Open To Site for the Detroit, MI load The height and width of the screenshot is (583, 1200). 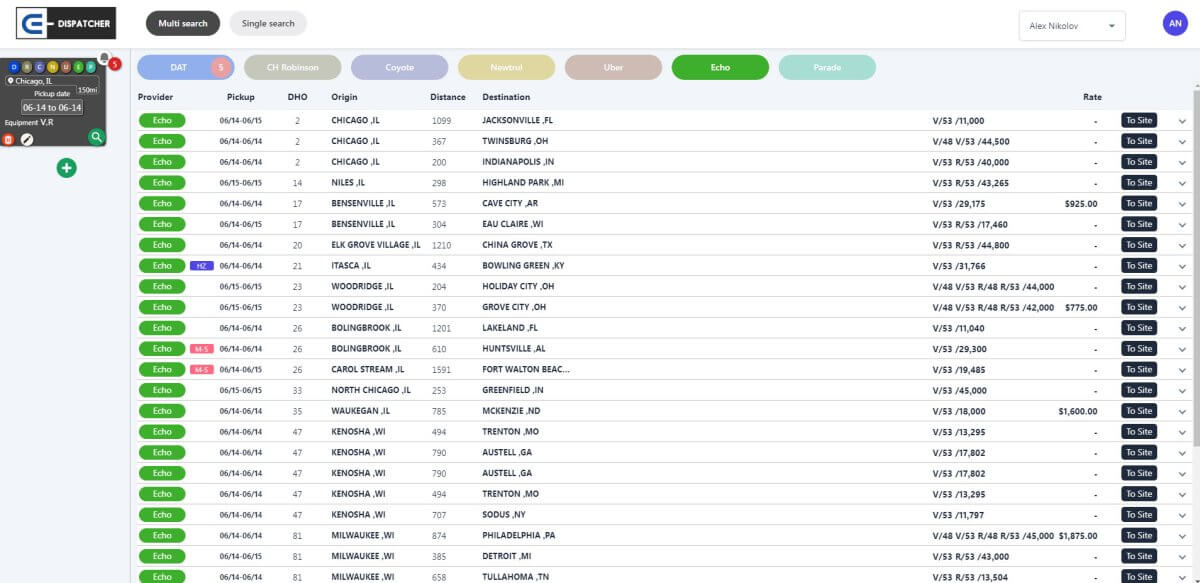[1139, 556]
